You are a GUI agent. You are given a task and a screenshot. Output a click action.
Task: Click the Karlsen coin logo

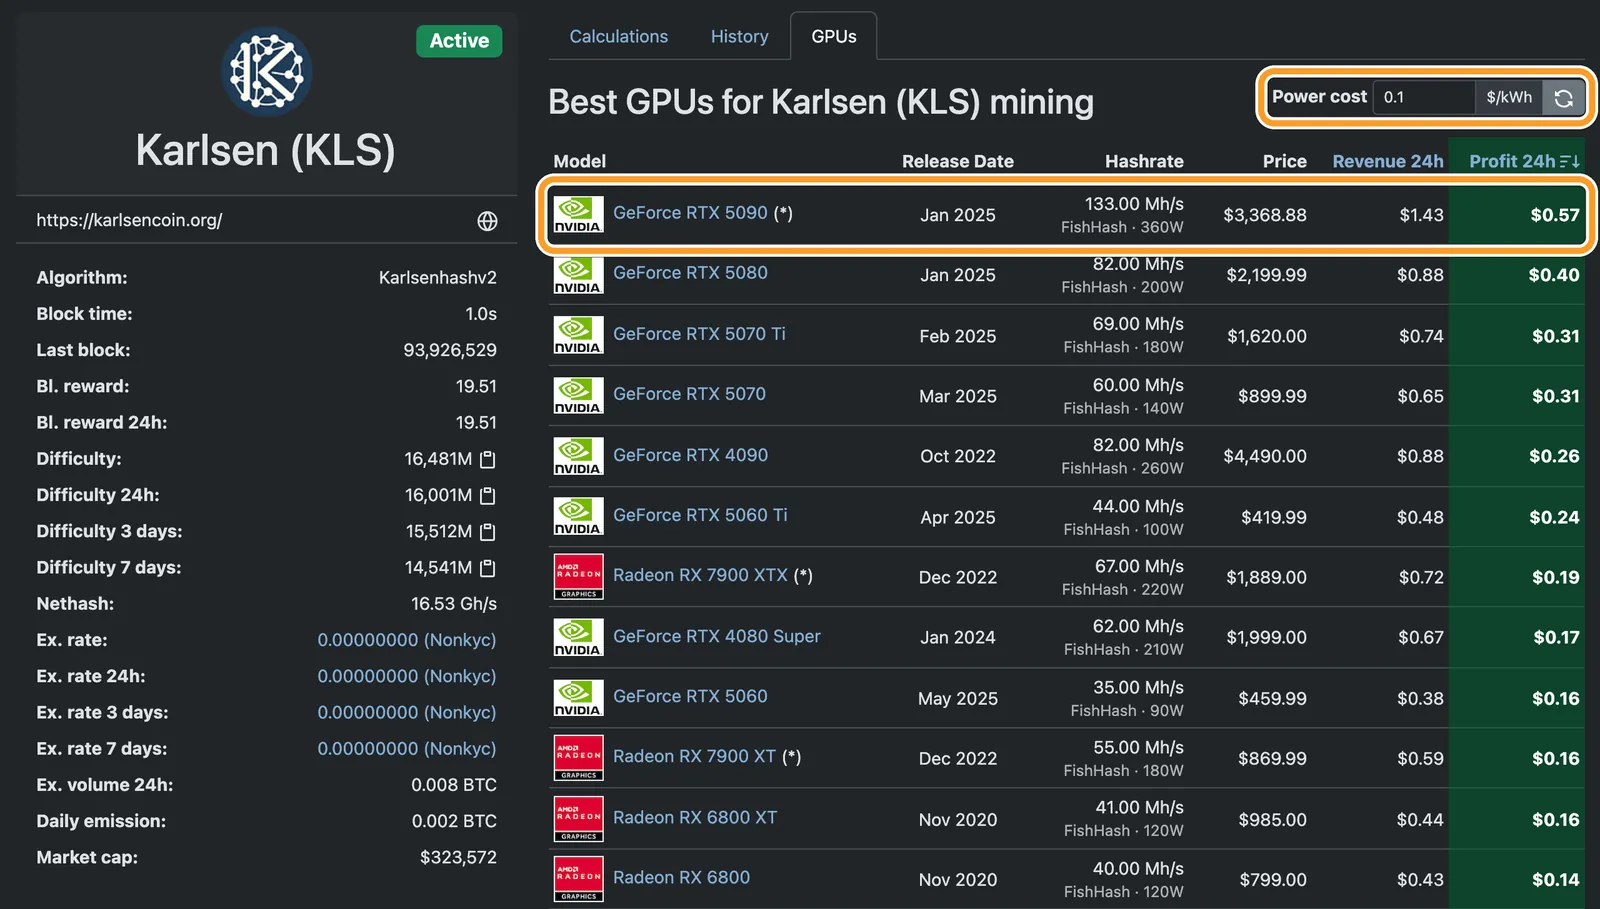click(266, 72)
